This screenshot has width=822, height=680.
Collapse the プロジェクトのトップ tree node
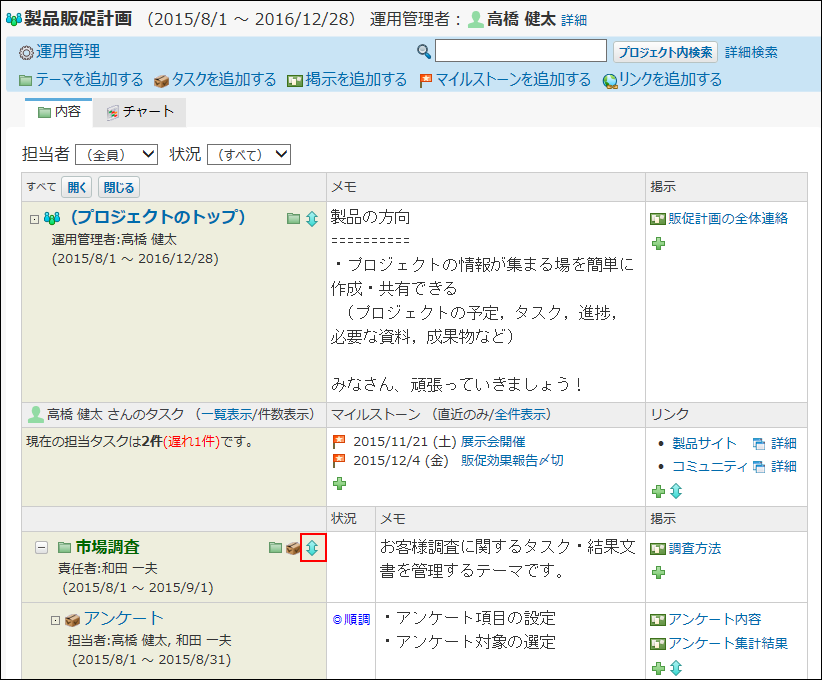34,218
